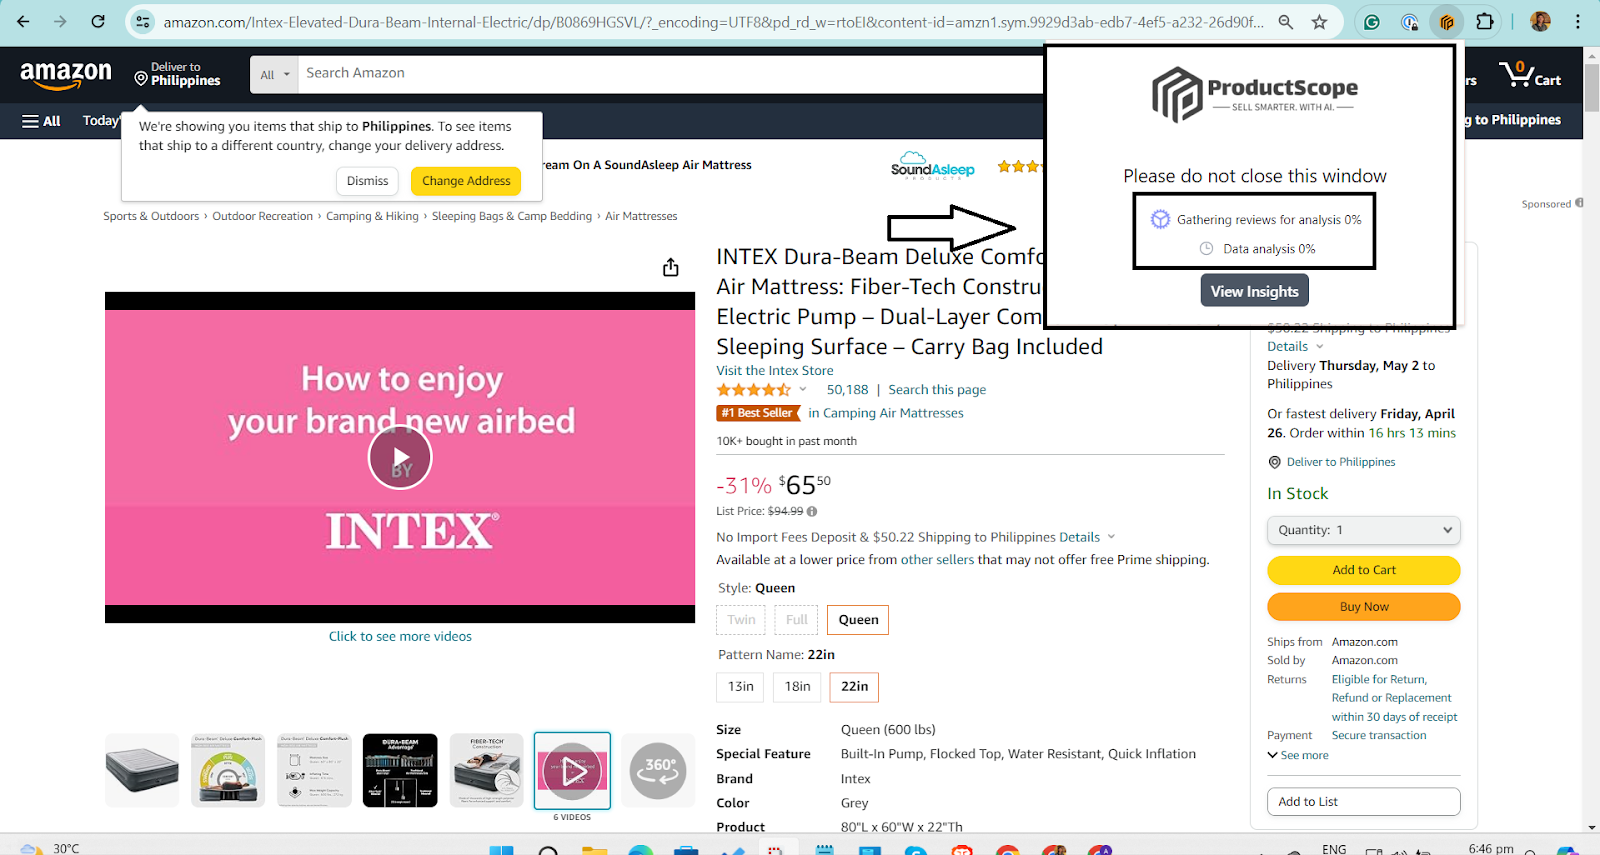Click the Change Address button
Screen dimensions: 1600x855
click(x=466, y=181)
